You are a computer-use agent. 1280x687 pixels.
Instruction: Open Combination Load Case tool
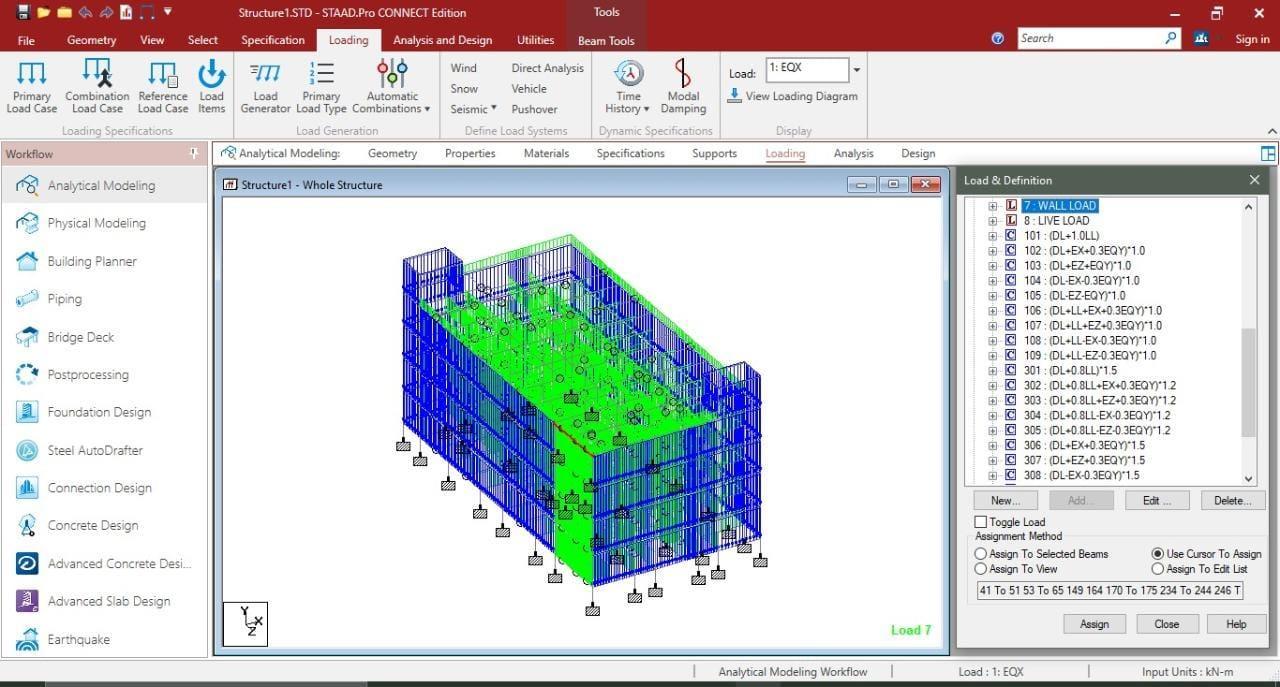97,86
